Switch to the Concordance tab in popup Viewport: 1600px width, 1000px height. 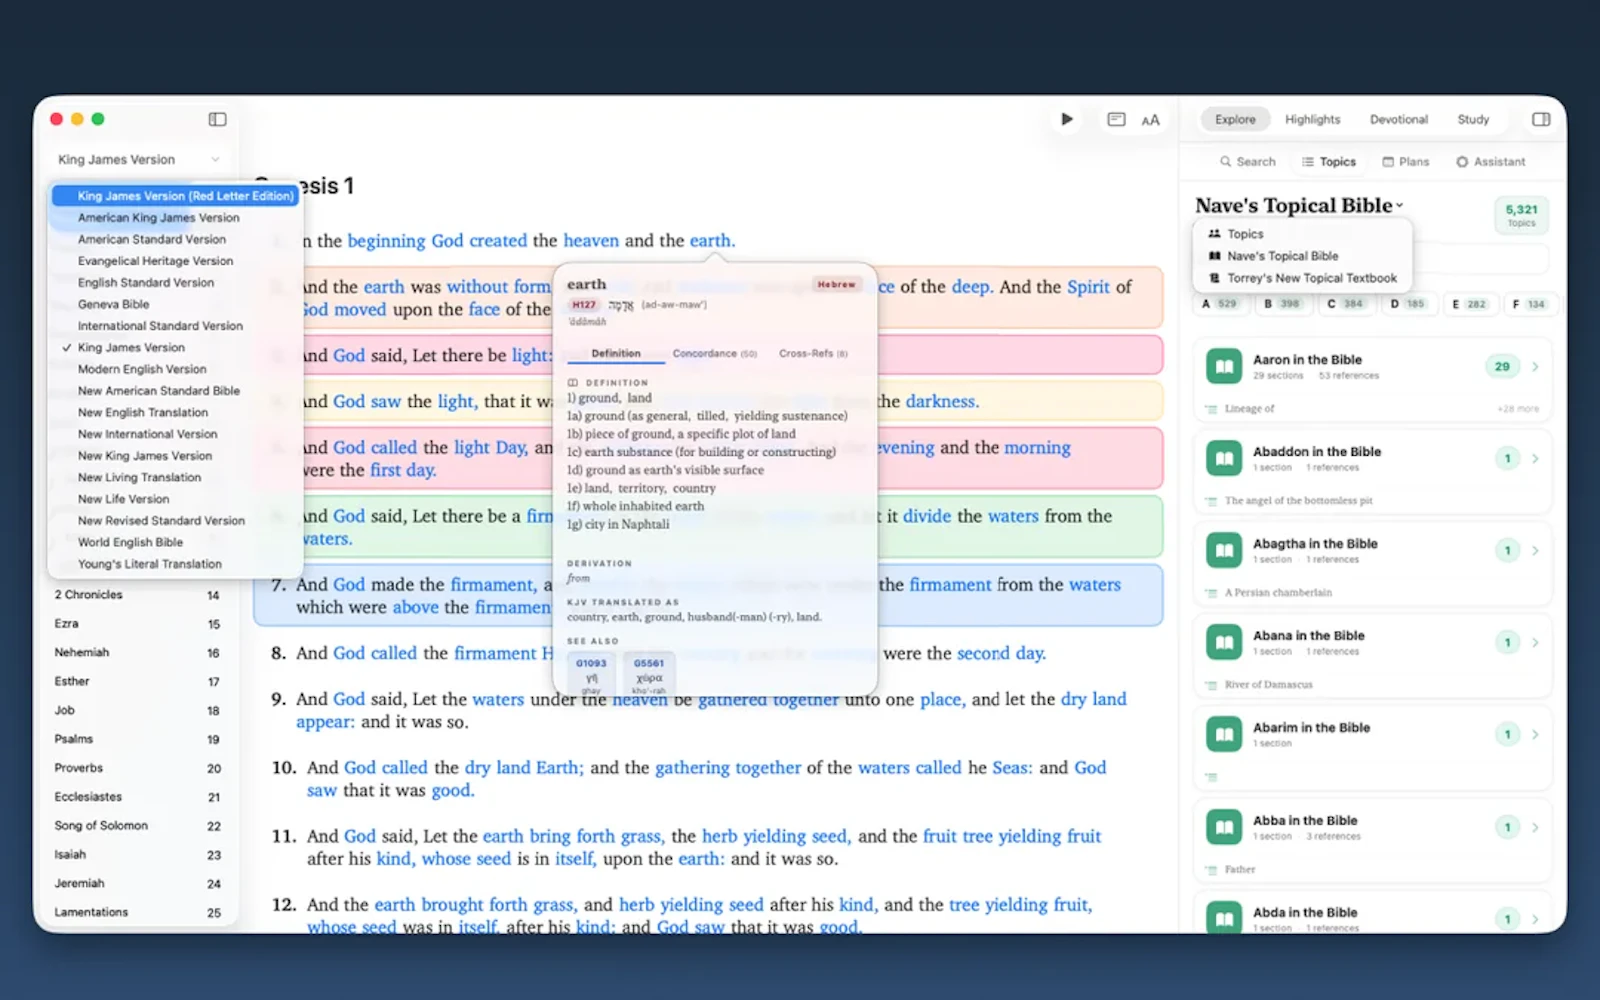pos(714,353)
